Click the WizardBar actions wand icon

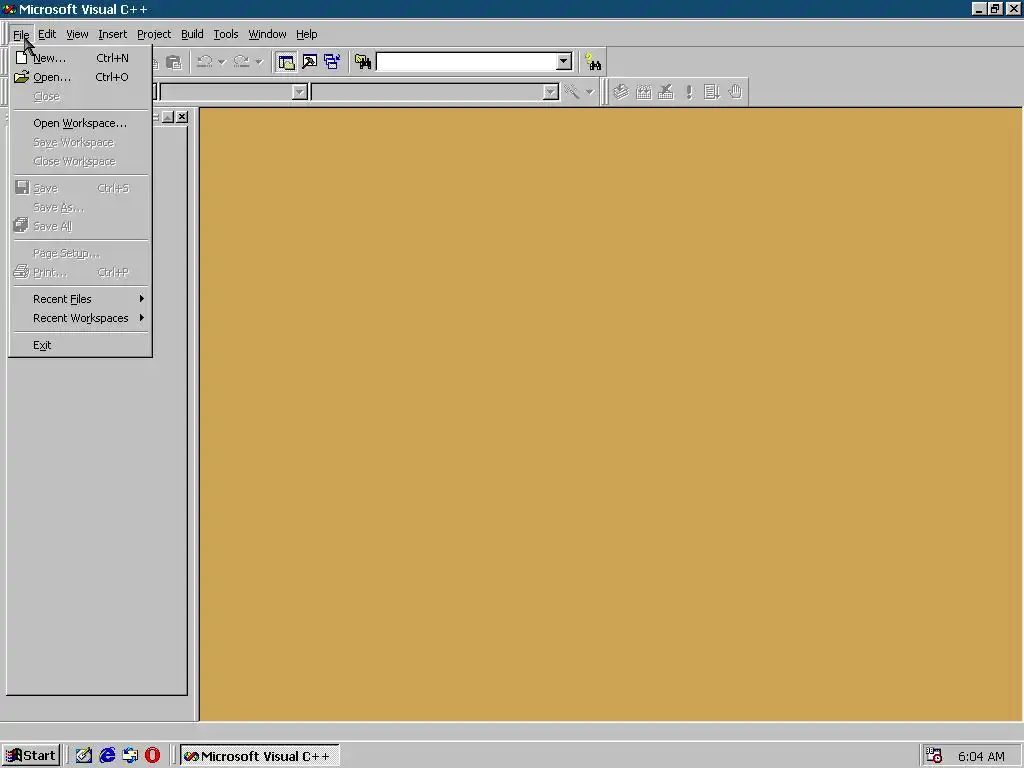[x=572, y=92]
